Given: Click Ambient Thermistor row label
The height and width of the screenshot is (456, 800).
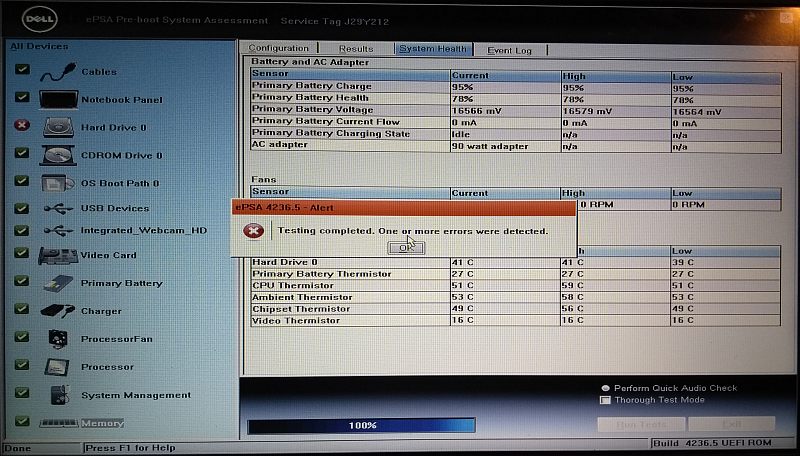Looking at the screenshot, I should tap(302, 297).
